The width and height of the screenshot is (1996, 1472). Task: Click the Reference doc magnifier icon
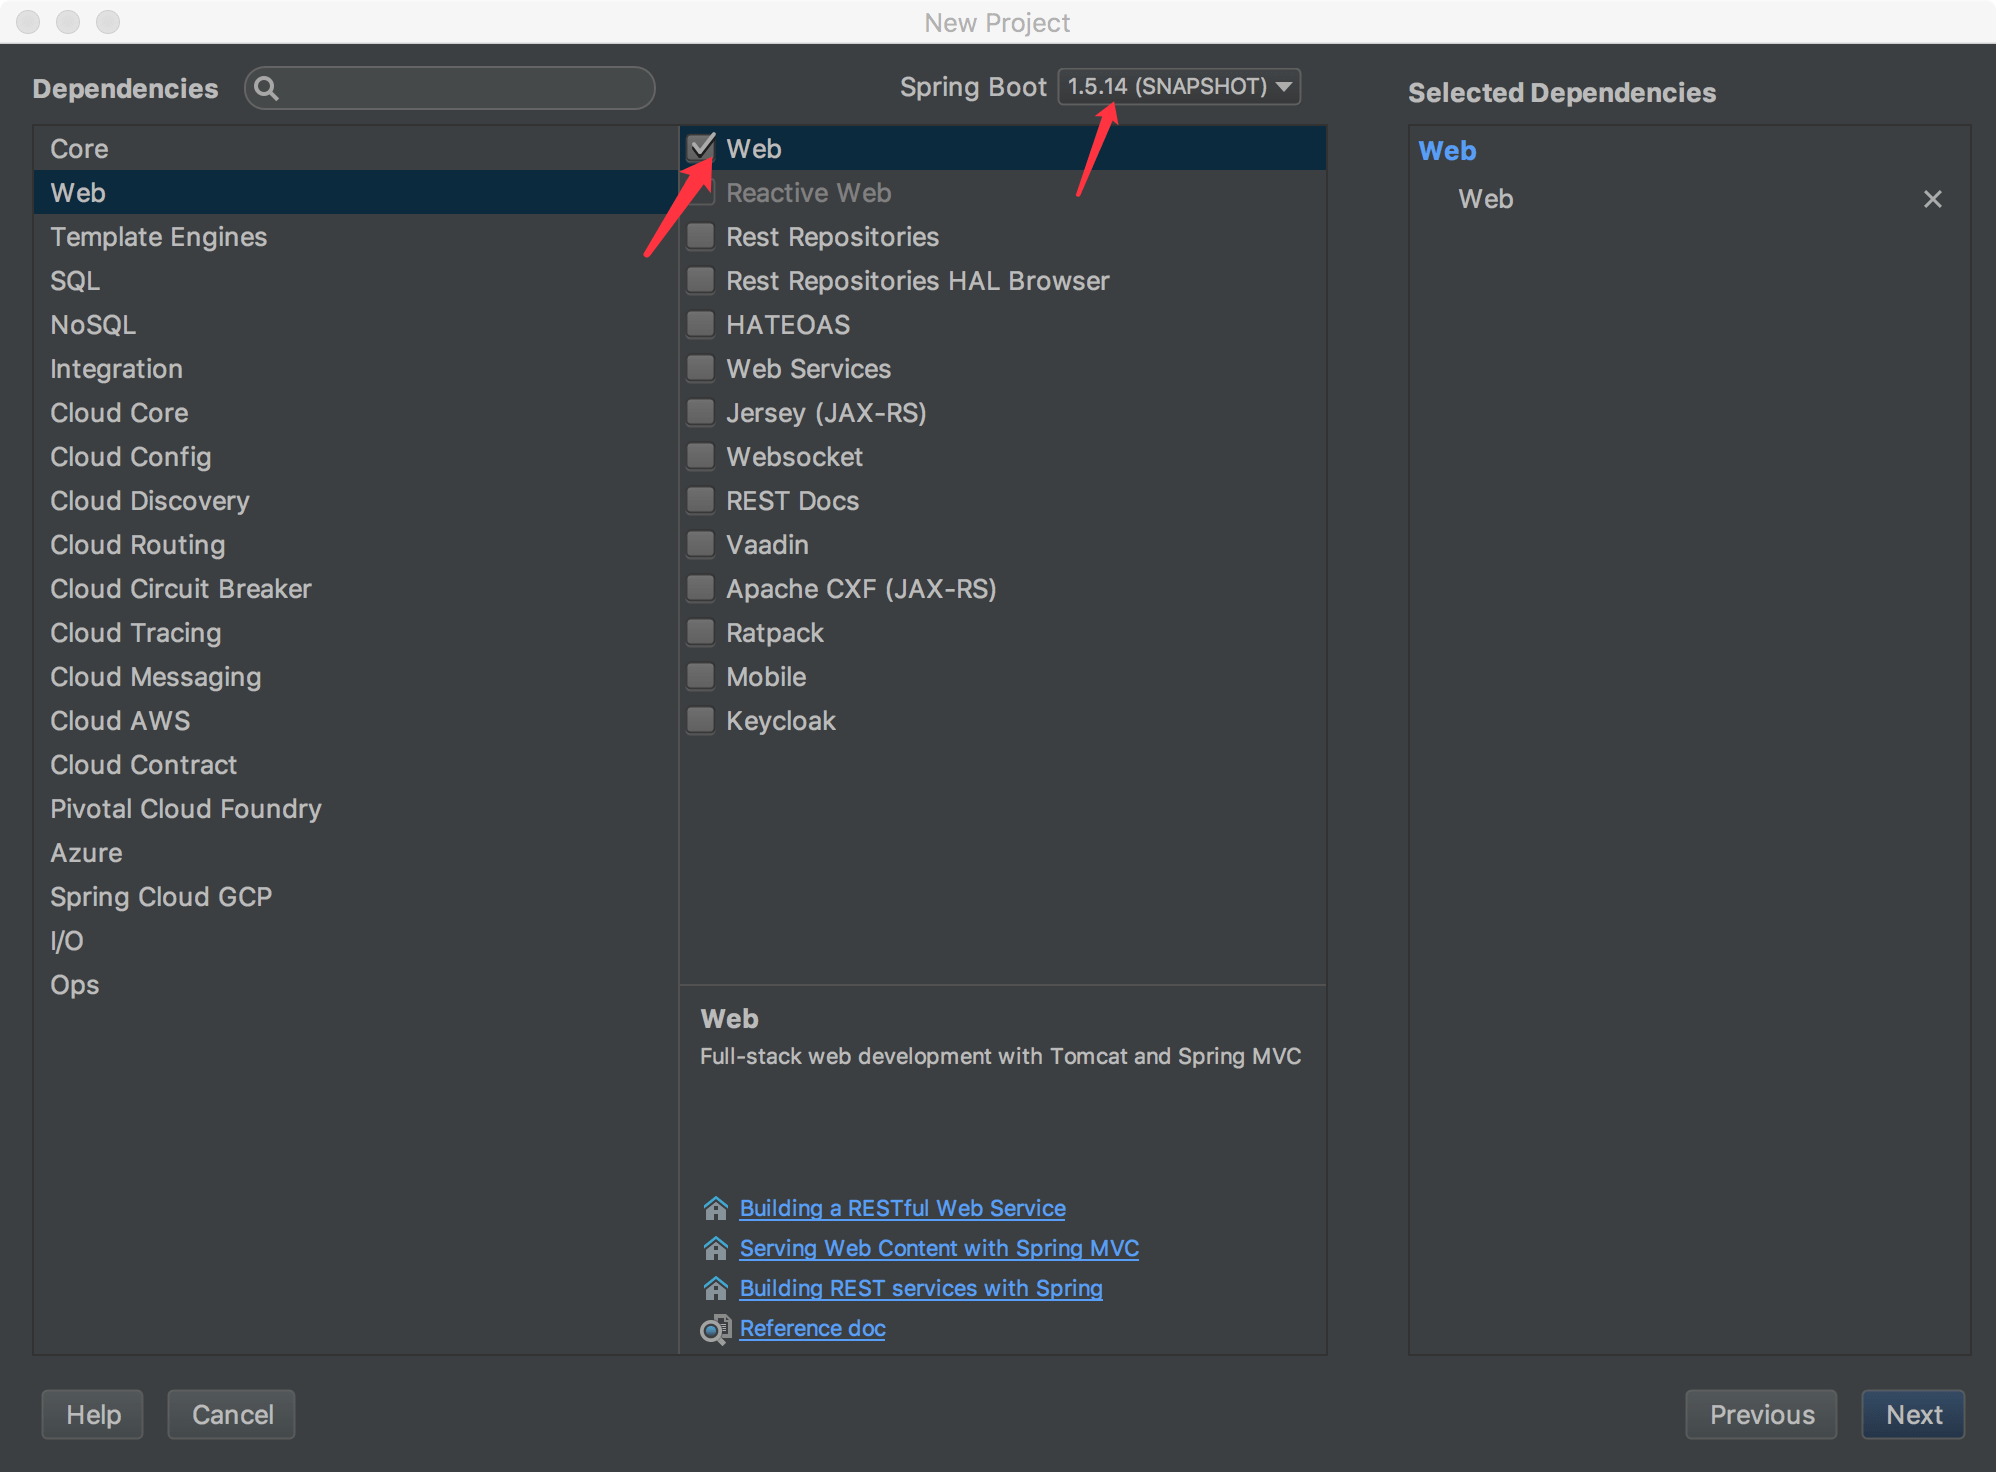tap(715, 1329)
